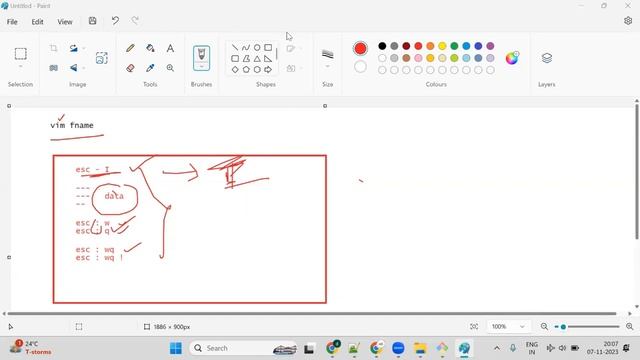Undo the last action

point(115,21)
